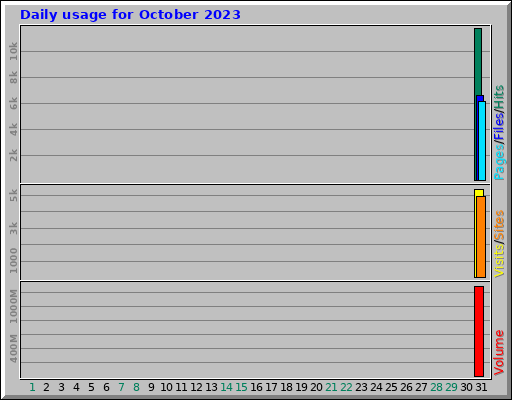Click day 17 on the x-axis

tap(271, 387)
